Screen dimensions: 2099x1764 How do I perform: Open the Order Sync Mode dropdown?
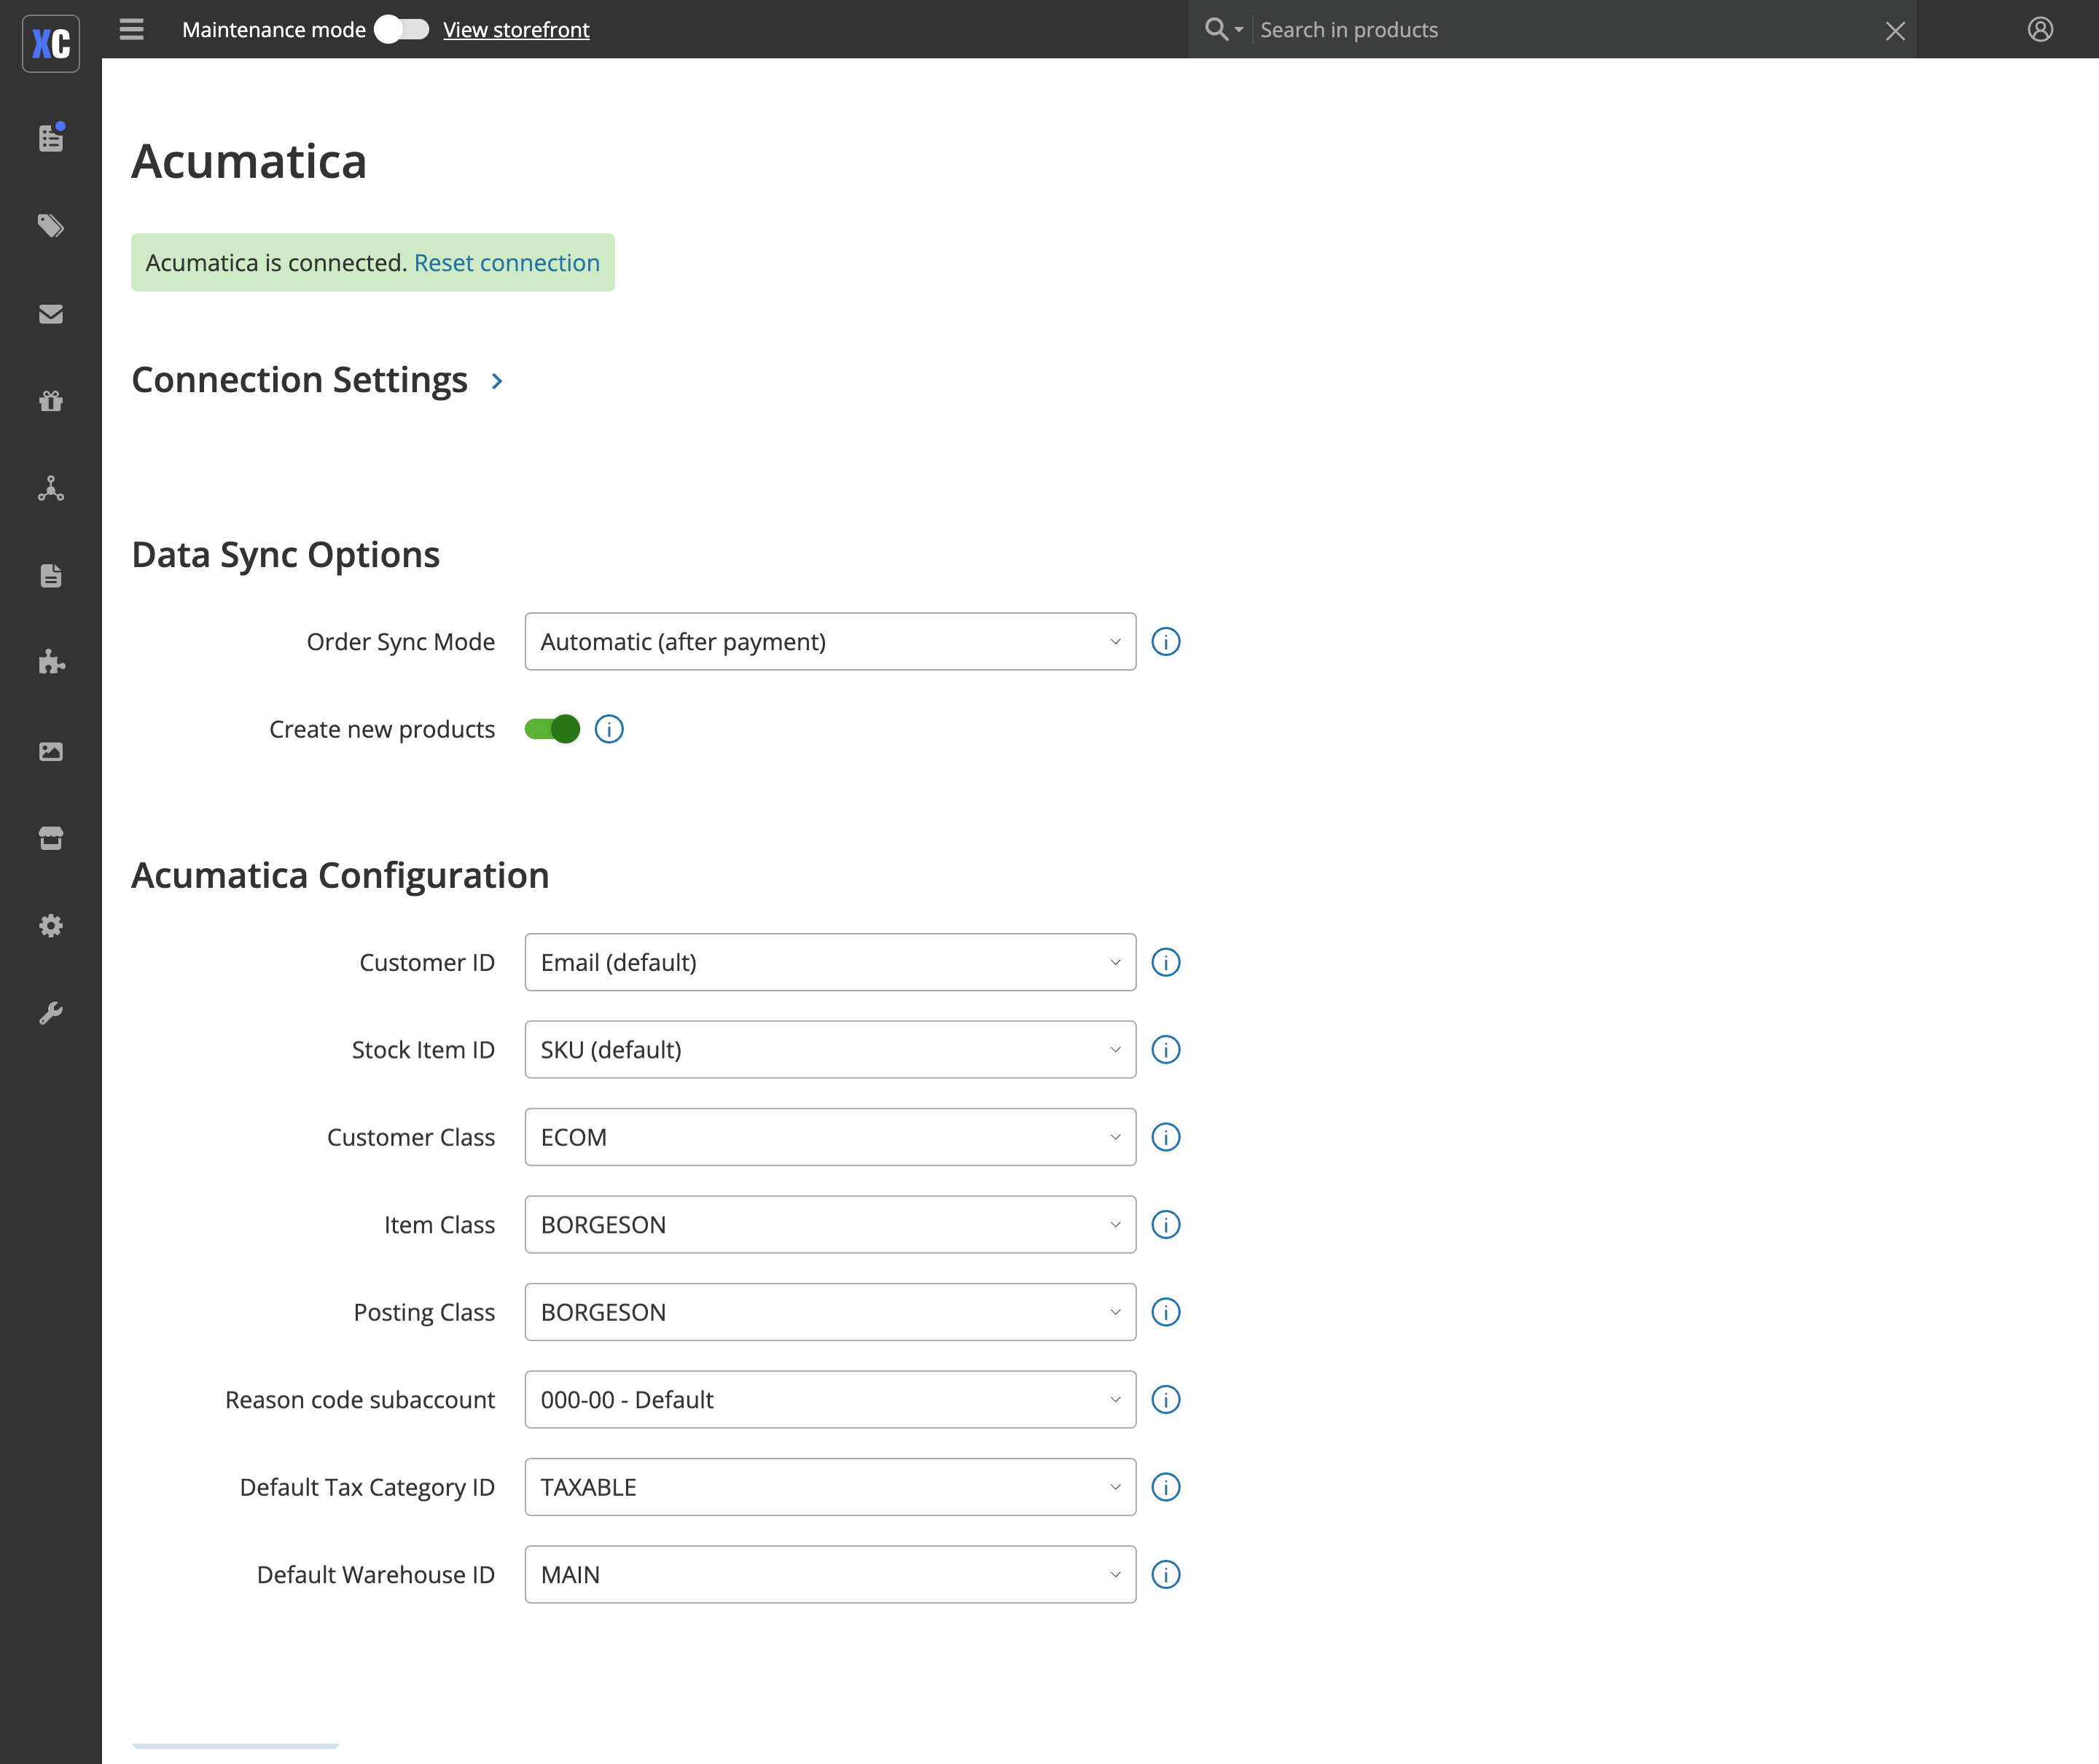click(830, 642)
